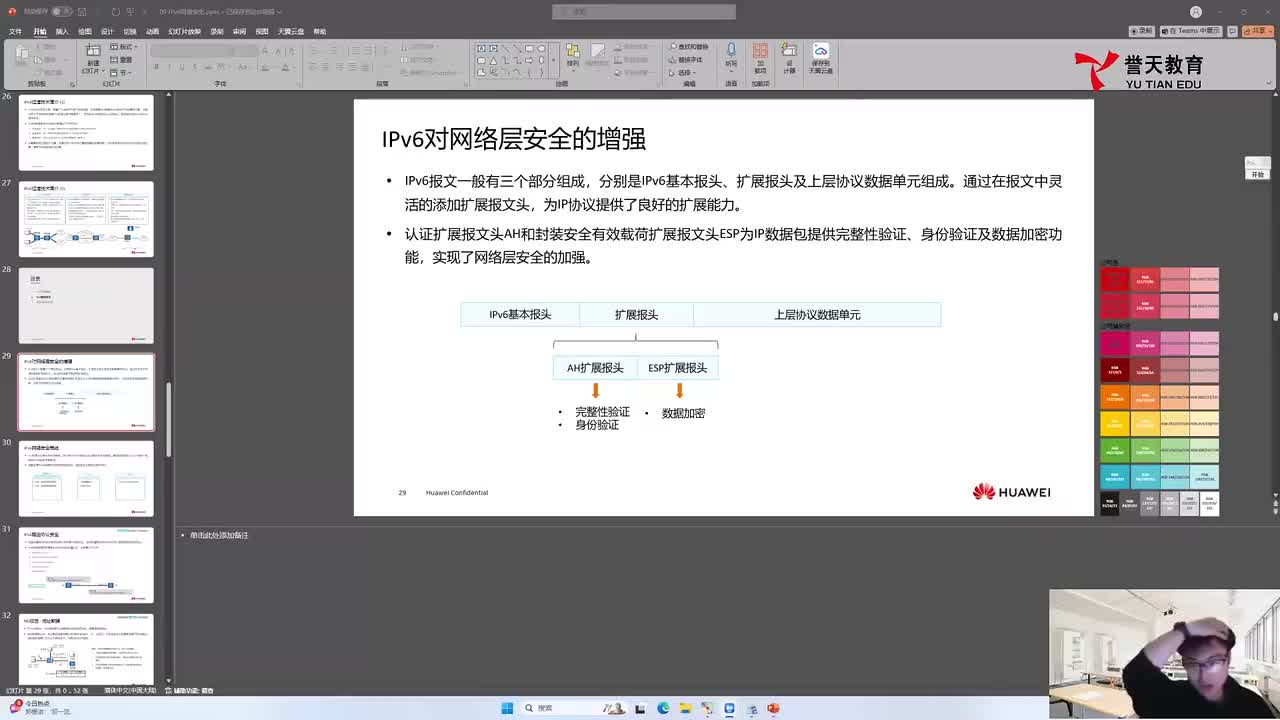Click the slide title 'IPv6对网络层安全的增强'
Image resolution: width=1280 pixels, height=720 pixels.
tap(514, 139)
